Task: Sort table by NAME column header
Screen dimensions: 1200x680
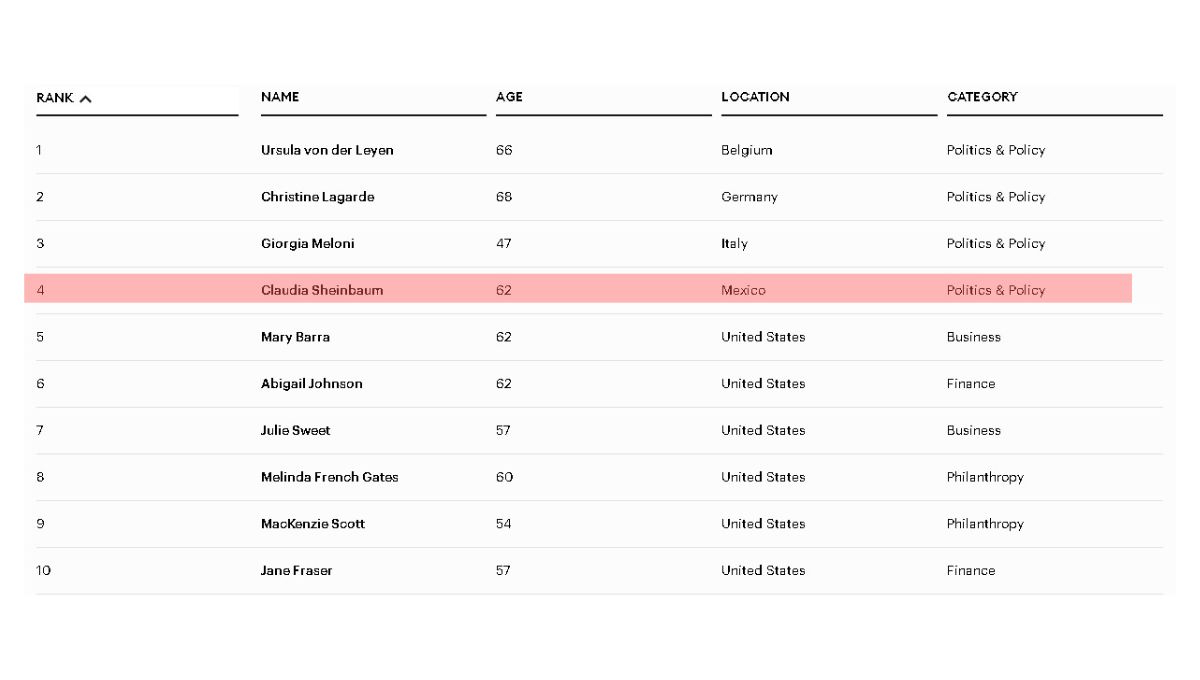Action: pyautogui.click(x=280, y=97)
